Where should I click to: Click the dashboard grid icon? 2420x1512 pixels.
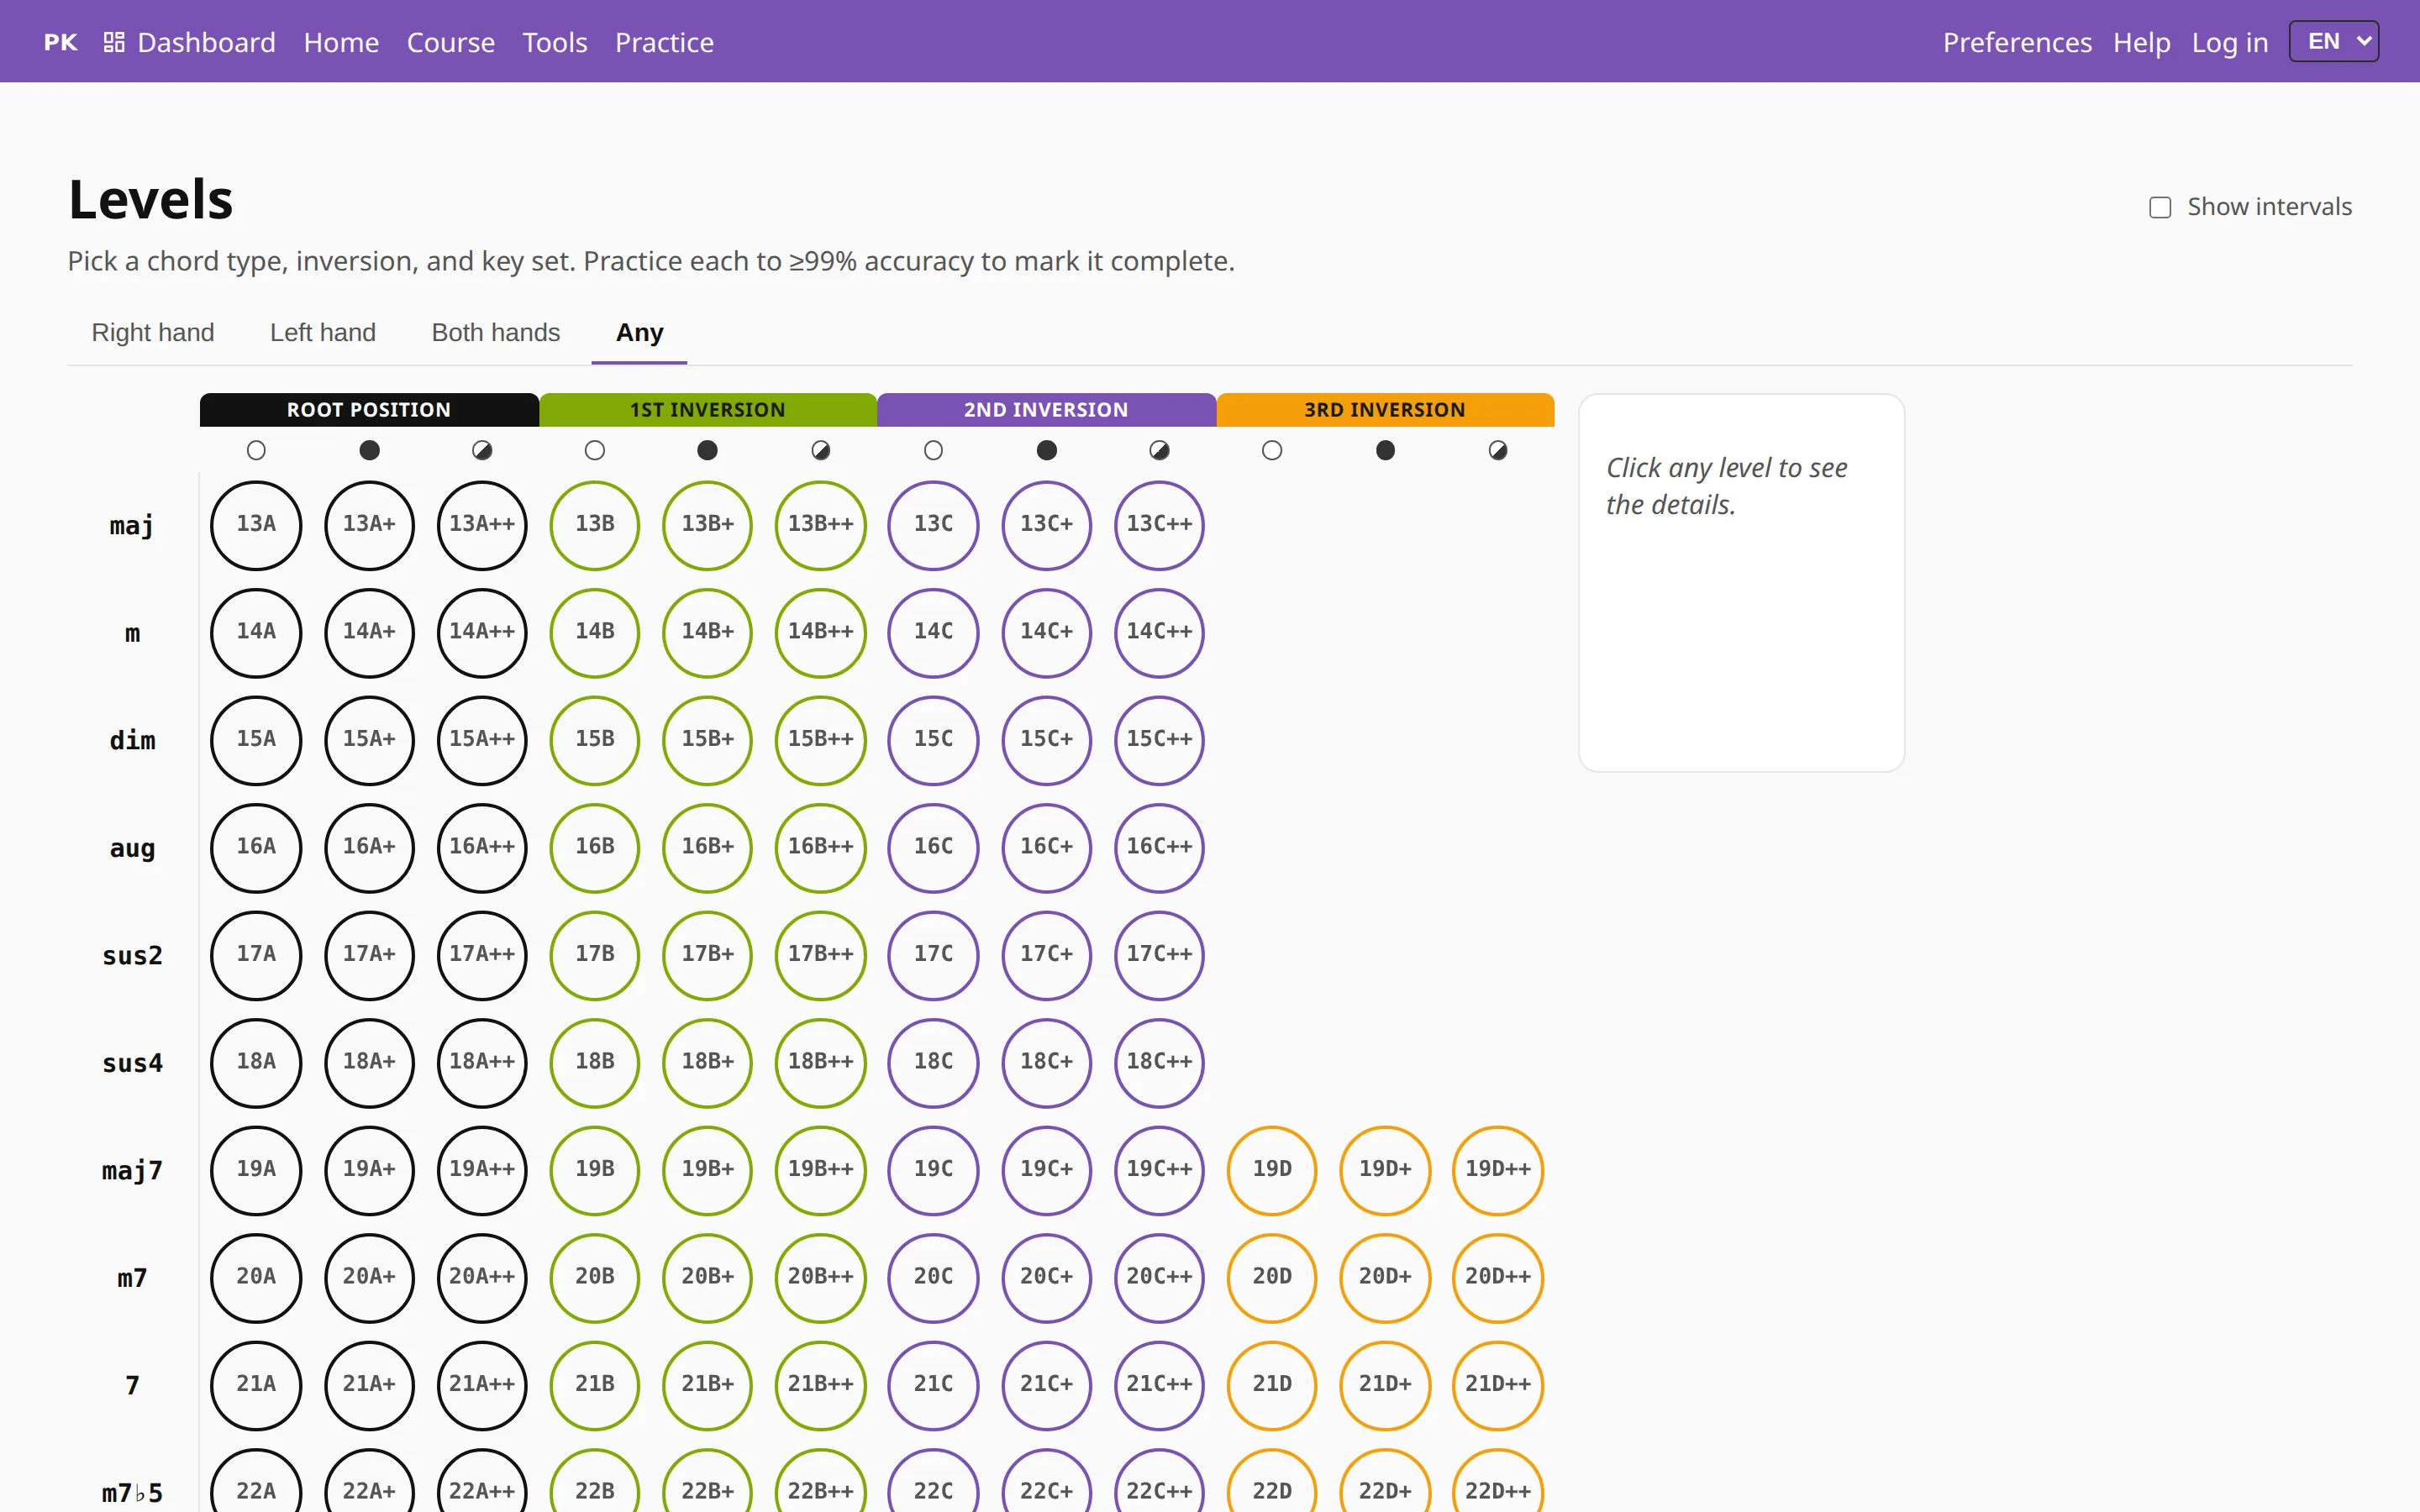coord(114,42)
